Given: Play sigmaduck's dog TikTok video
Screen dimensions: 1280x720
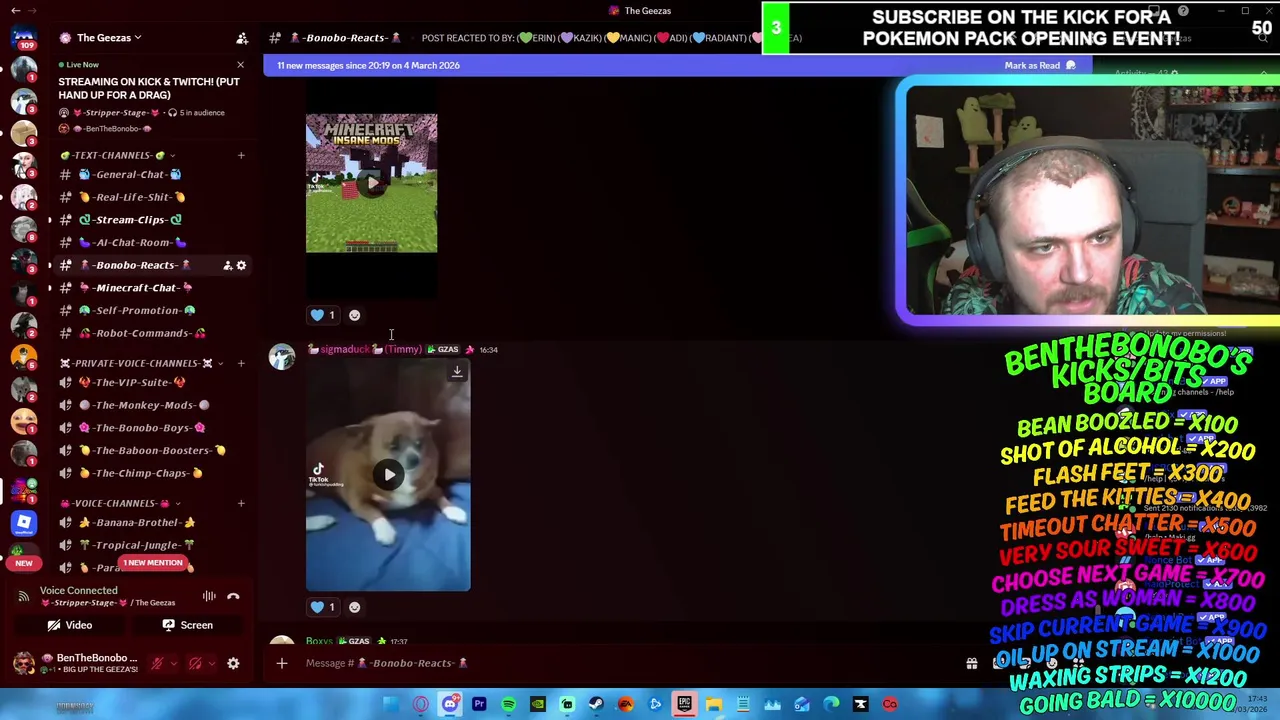Looking at the screenshot, I should [x=388, y=475].
